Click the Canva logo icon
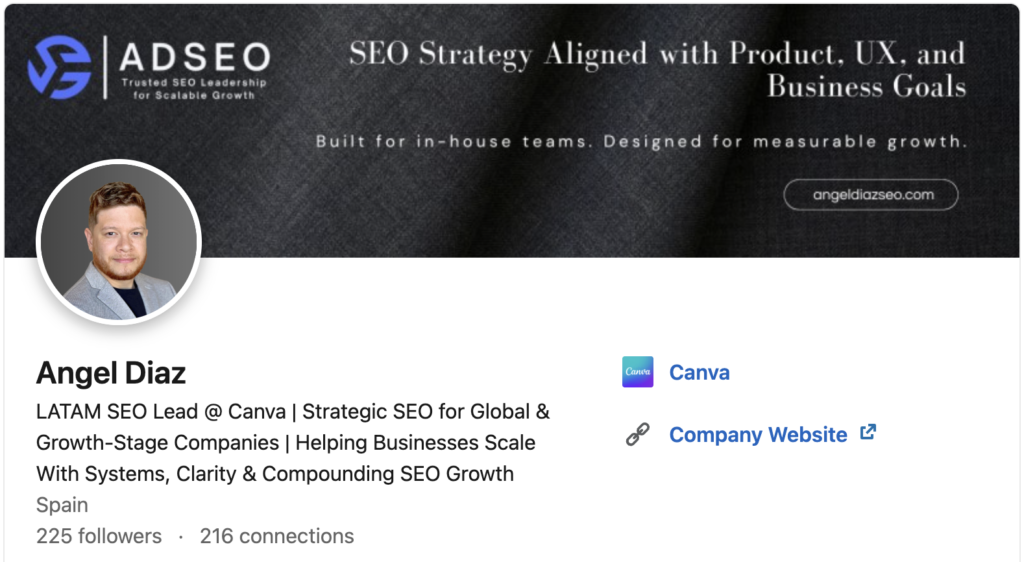1024x562 pixels. 637,372
